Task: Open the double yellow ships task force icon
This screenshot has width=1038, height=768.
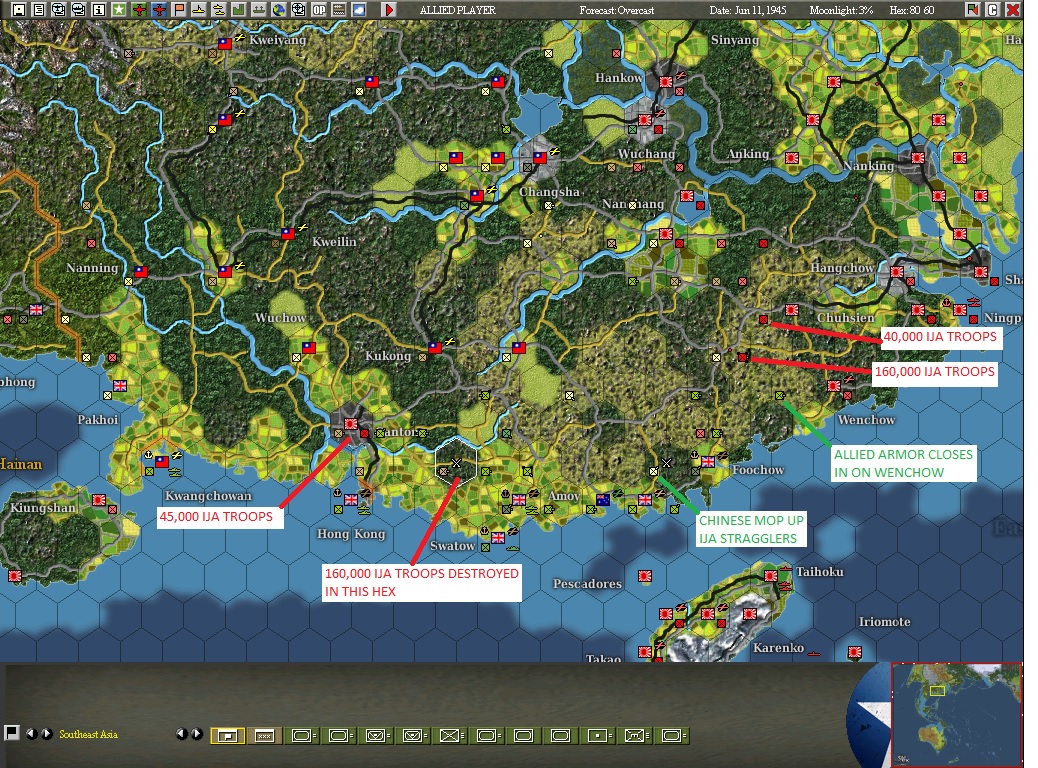Action: (218, 10)
